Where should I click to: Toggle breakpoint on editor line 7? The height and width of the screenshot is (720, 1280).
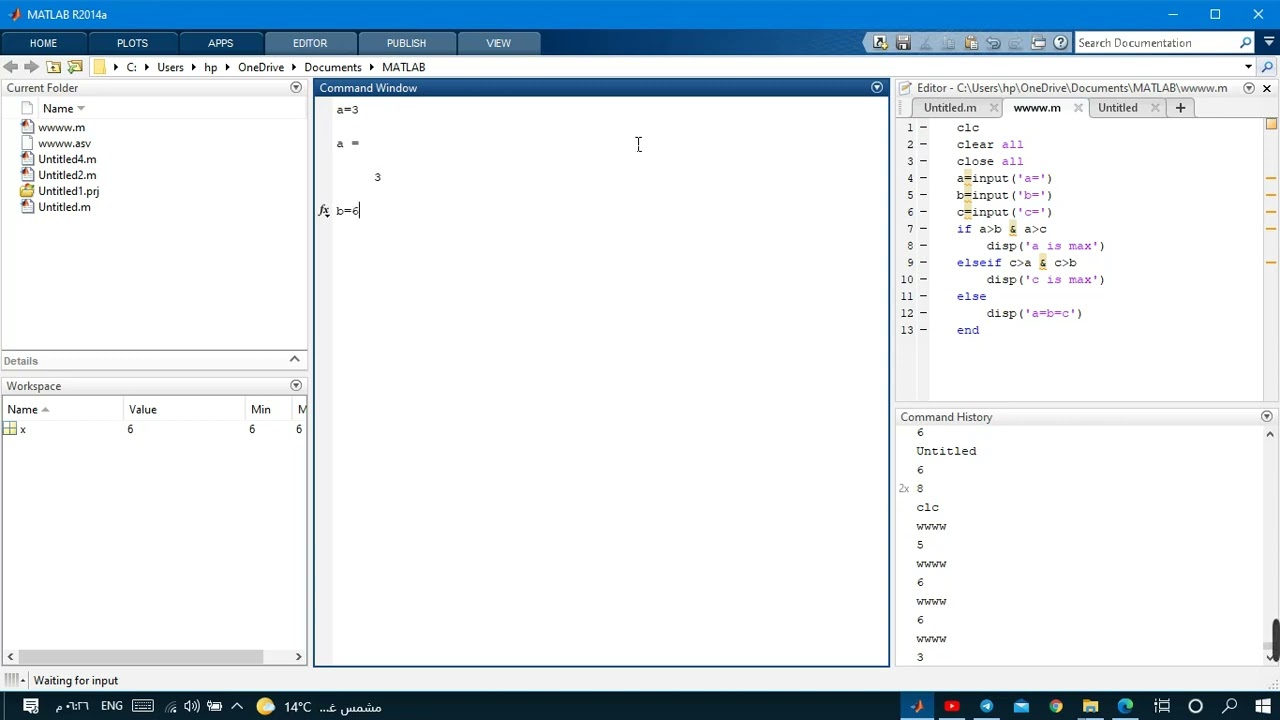pos(923,229)
